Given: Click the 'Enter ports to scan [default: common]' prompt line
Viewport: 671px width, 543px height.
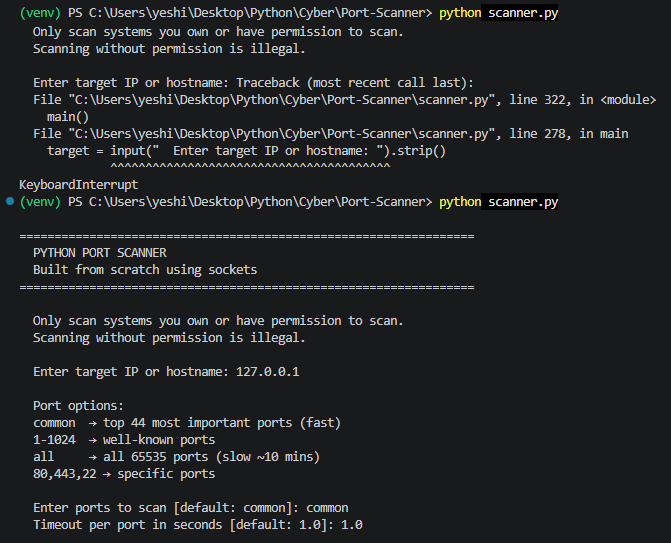Looking at the screenshot, I should tap(190, 508).
